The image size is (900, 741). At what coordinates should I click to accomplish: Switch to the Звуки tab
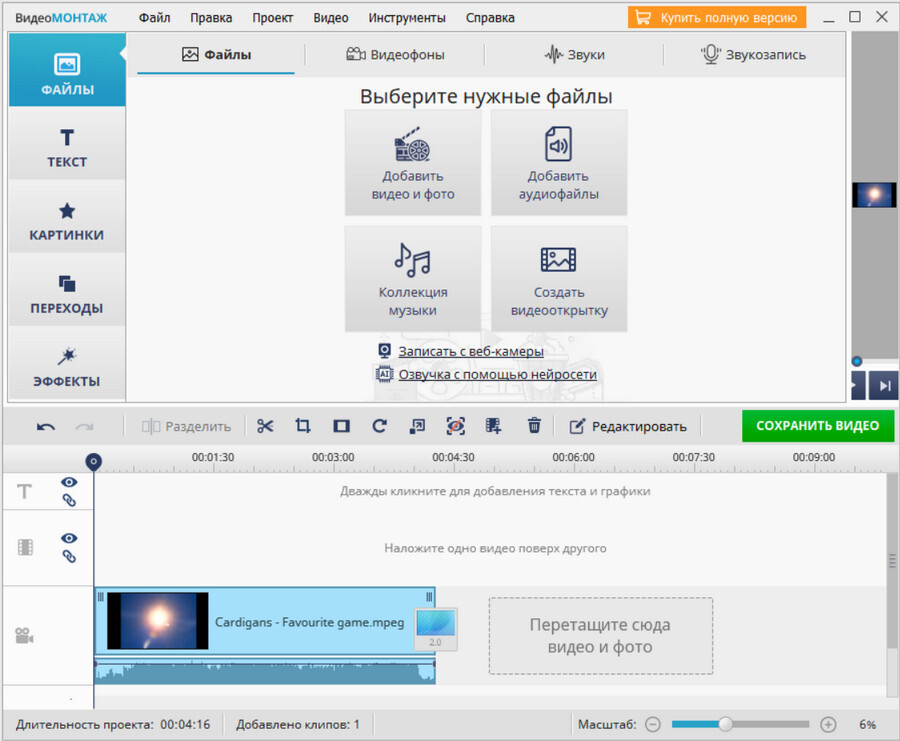coord(574,55)
